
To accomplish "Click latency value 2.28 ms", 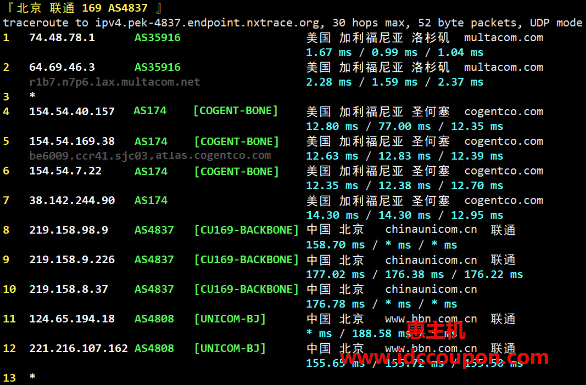I will click(x=329, y=82).
